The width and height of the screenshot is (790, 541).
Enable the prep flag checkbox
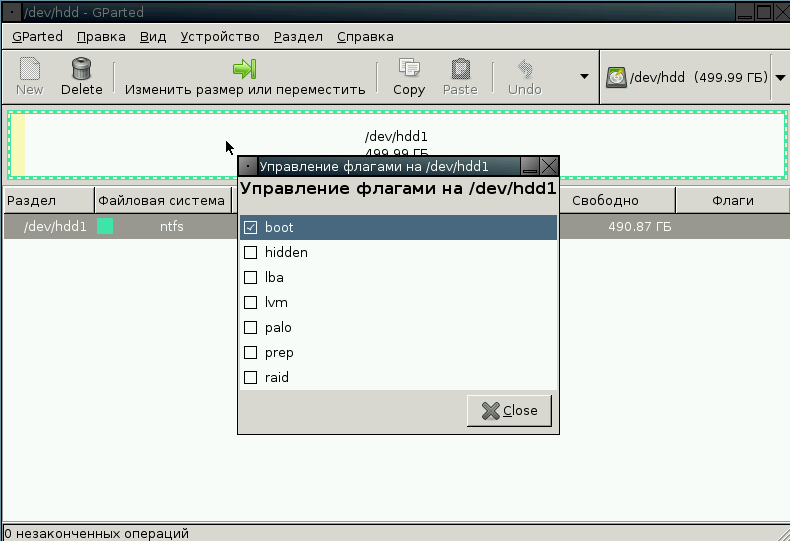pos(250,353)
